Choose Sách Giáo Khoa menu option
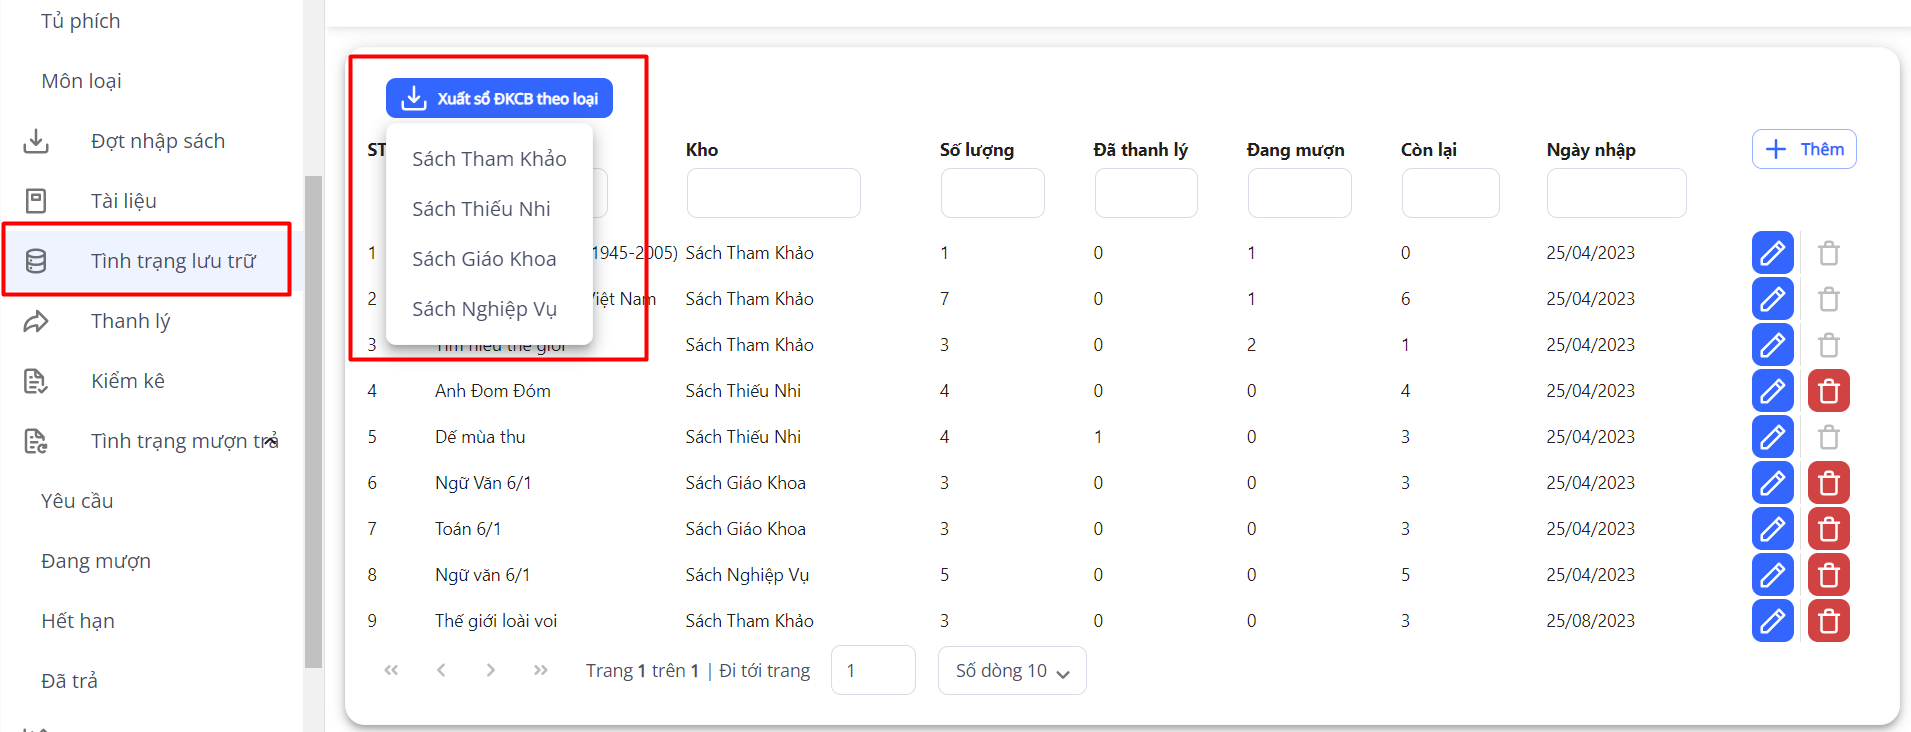Screen dimensions: 1911x732 pos(484,259)
